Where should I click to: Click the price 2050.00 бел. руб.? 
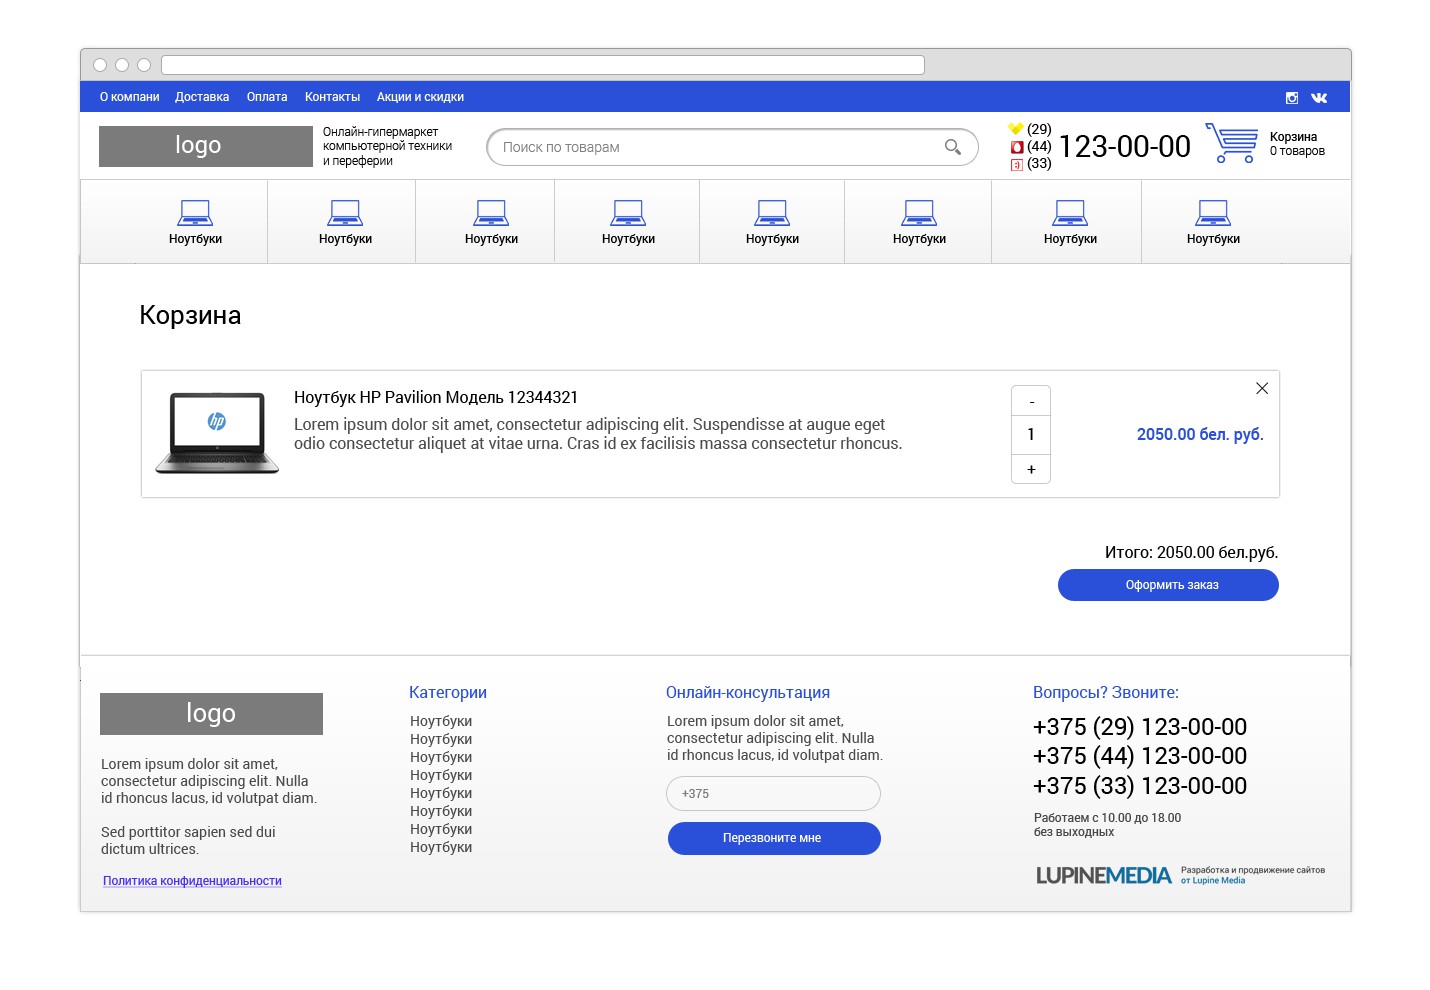(x=1200, y=434)
